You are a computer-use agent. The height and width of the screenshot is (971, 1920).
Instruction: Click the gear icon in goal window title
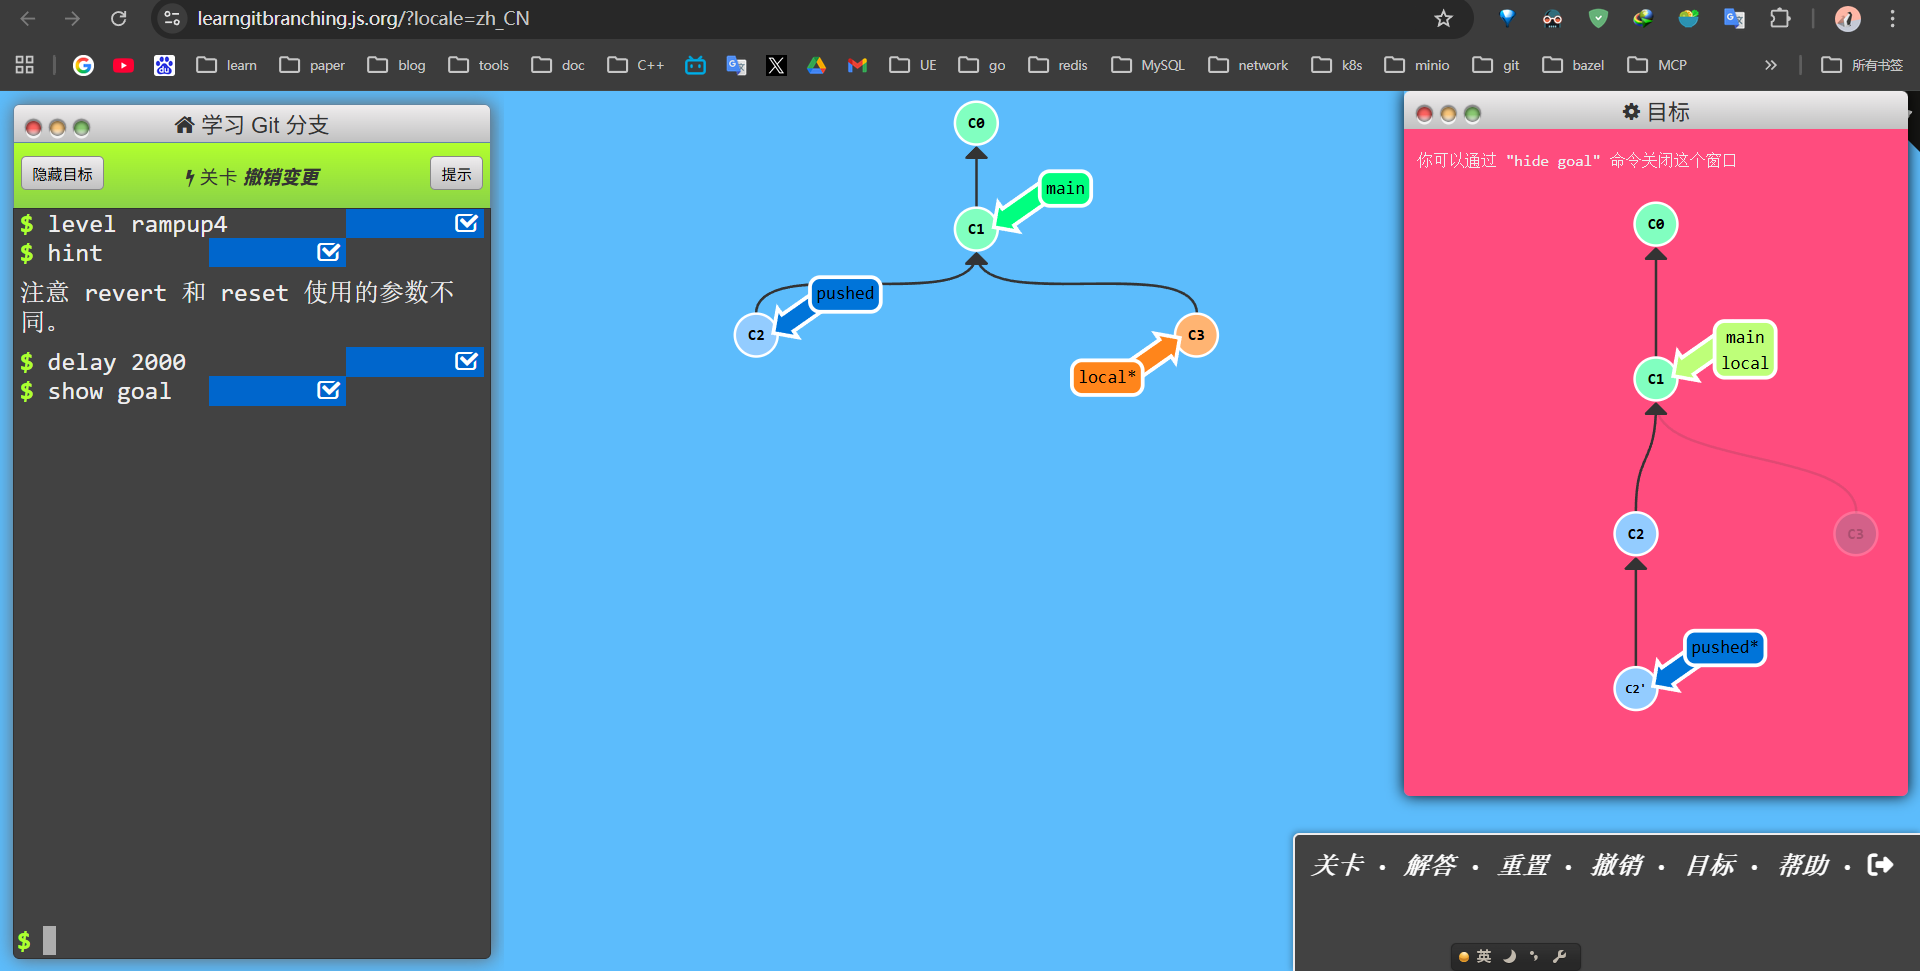click(1631, 112)
